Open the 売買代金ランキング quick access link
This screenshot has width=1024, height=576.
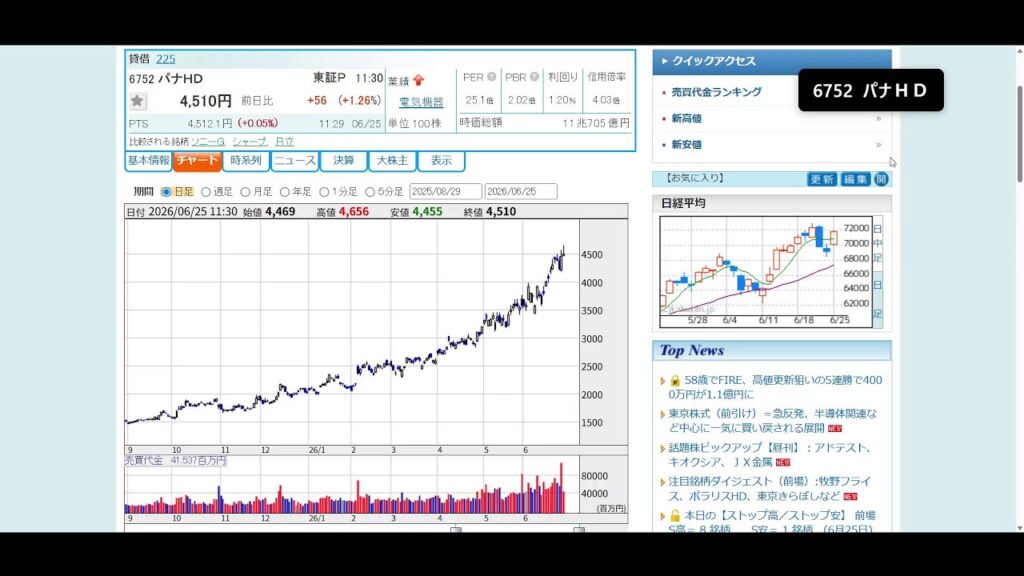pos(716,92)
